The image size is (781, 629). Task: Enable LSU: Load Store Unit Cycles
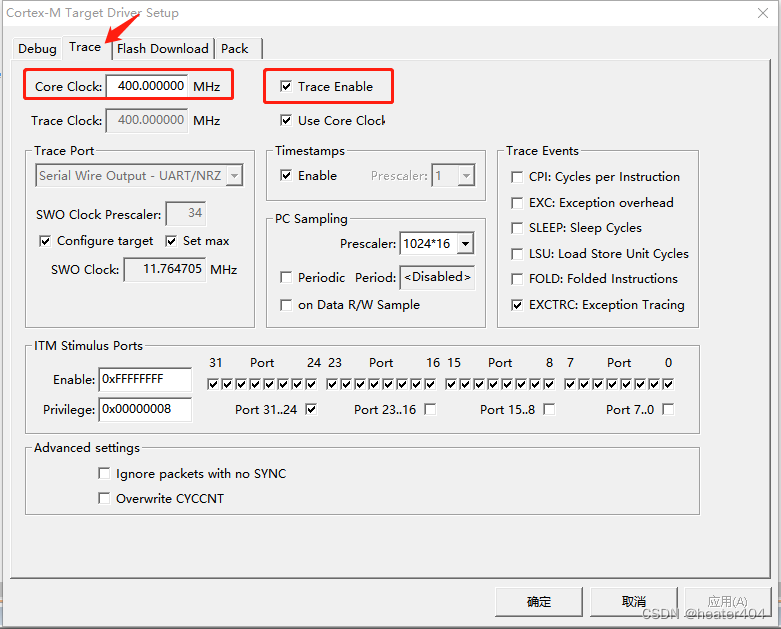[x=517, y=254]
